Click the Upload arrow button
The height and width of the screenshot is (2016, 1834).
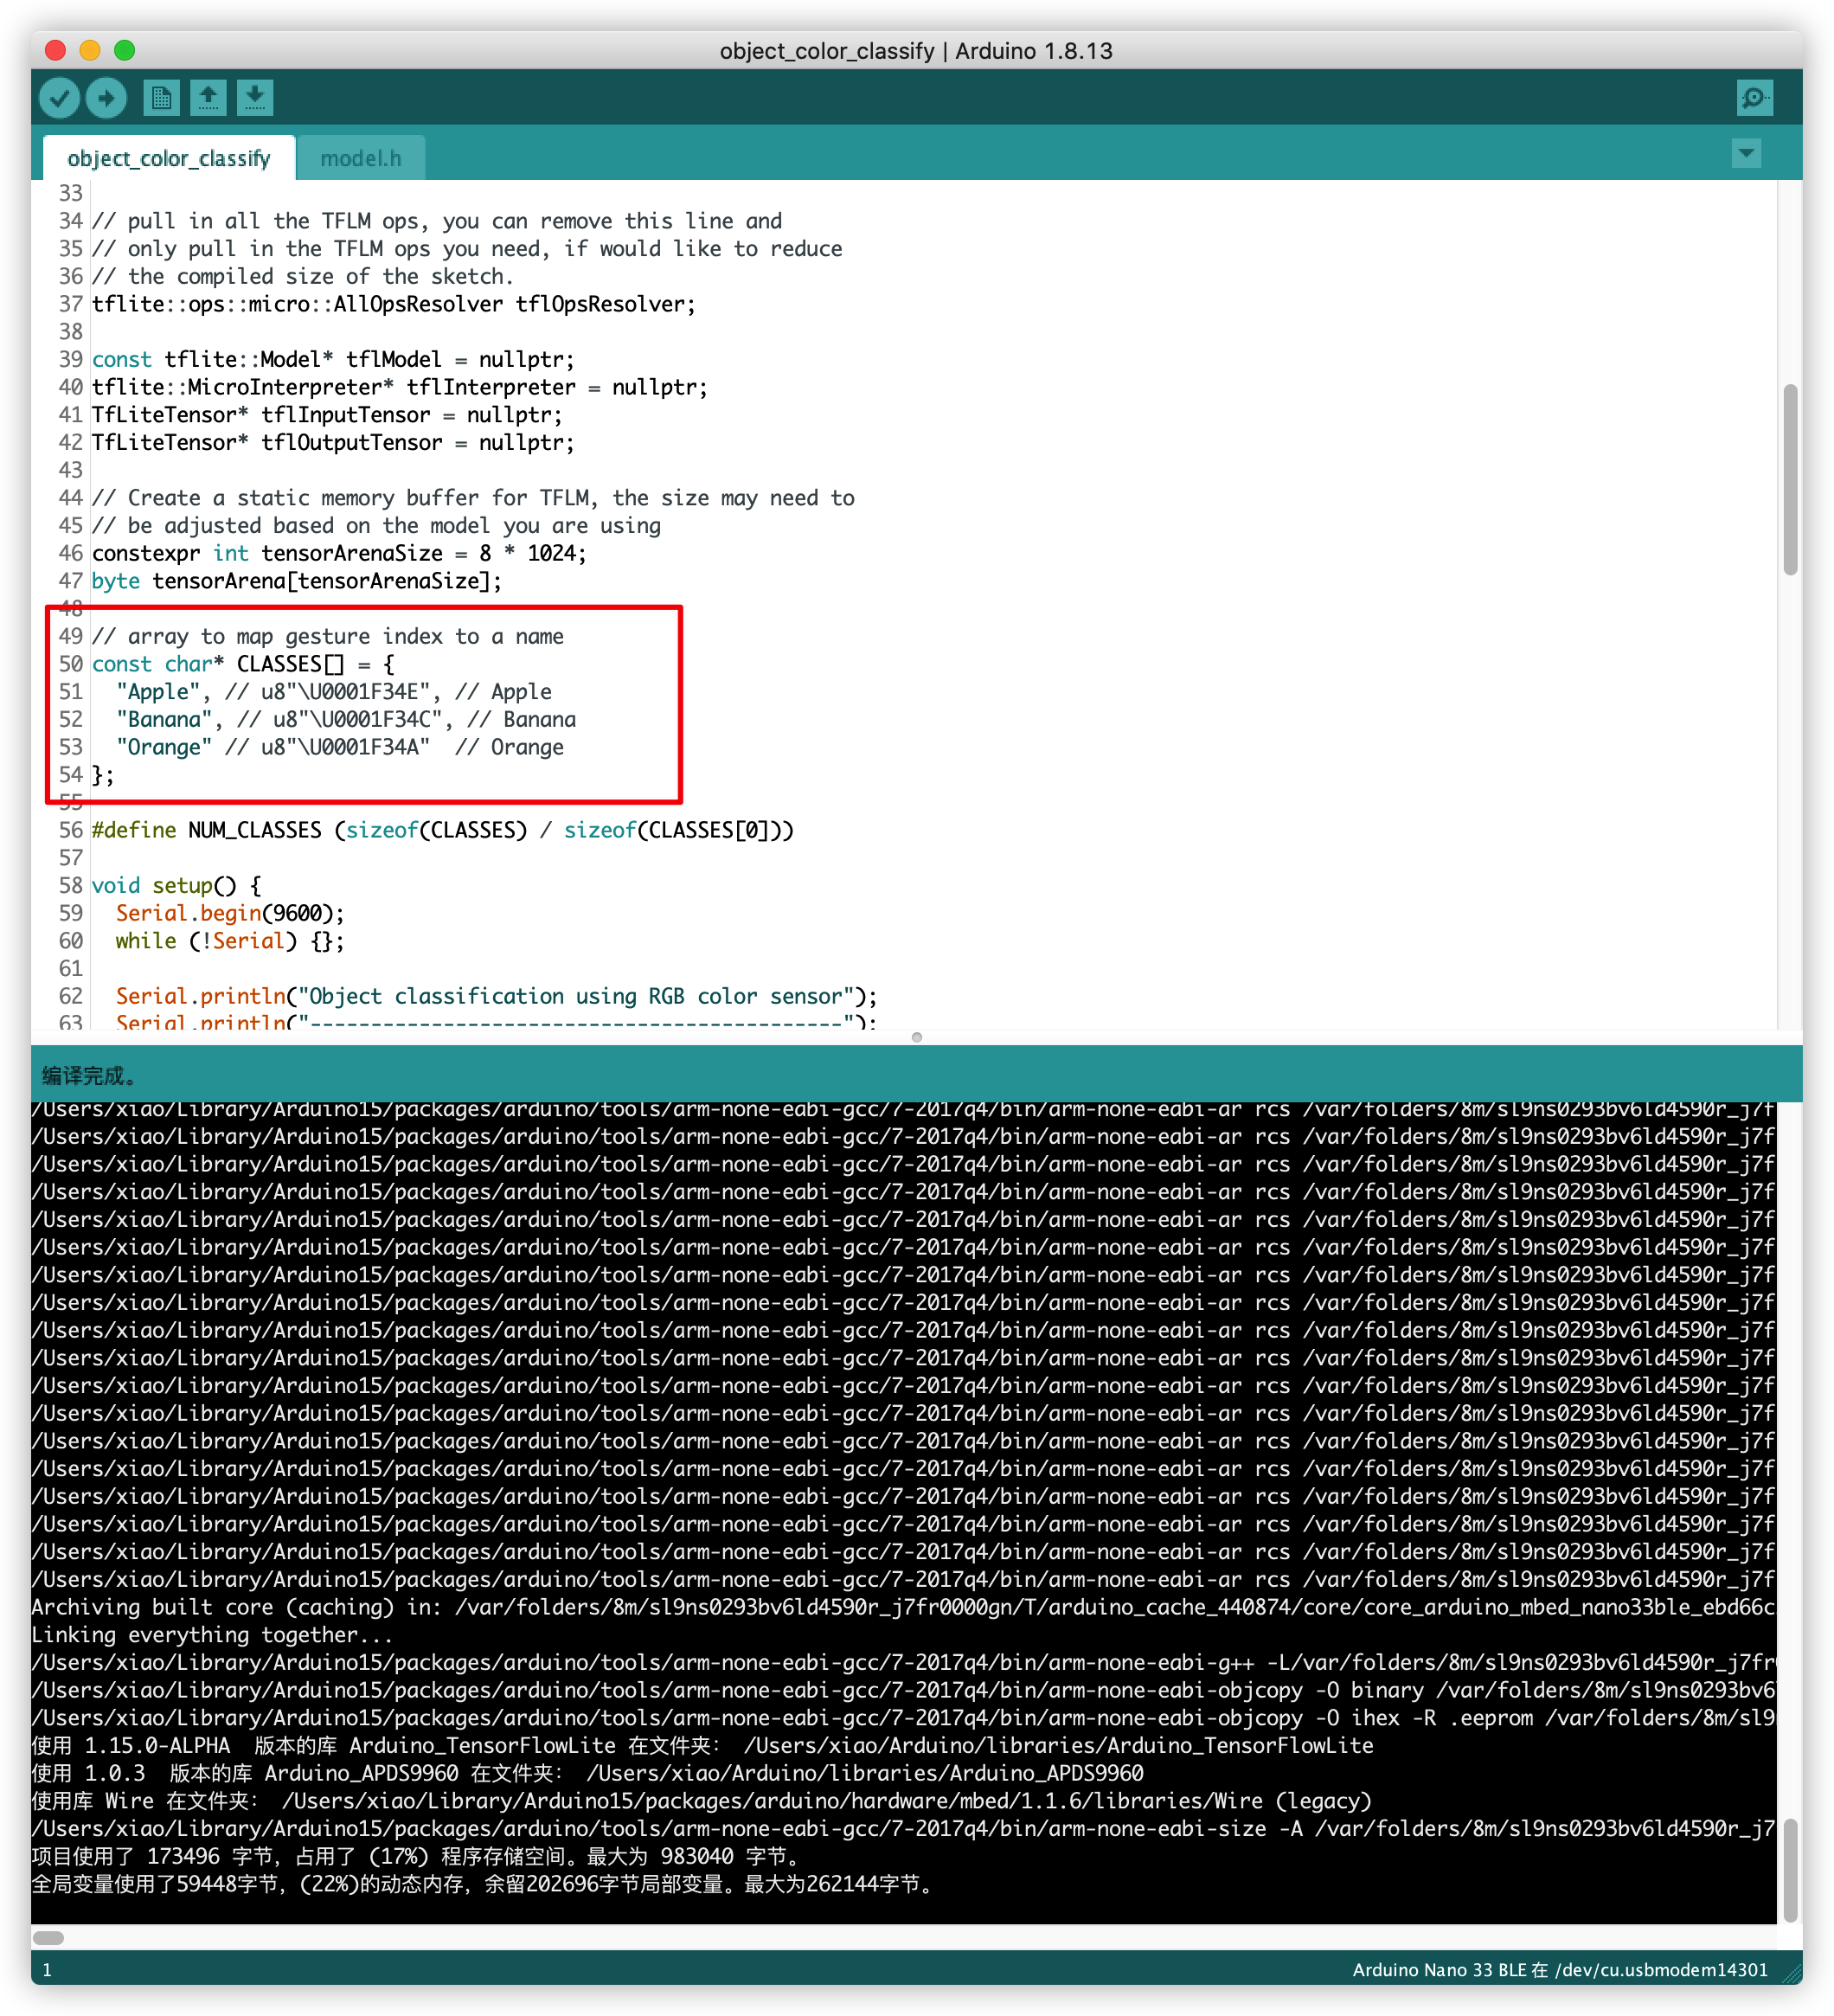pos(106,98)
